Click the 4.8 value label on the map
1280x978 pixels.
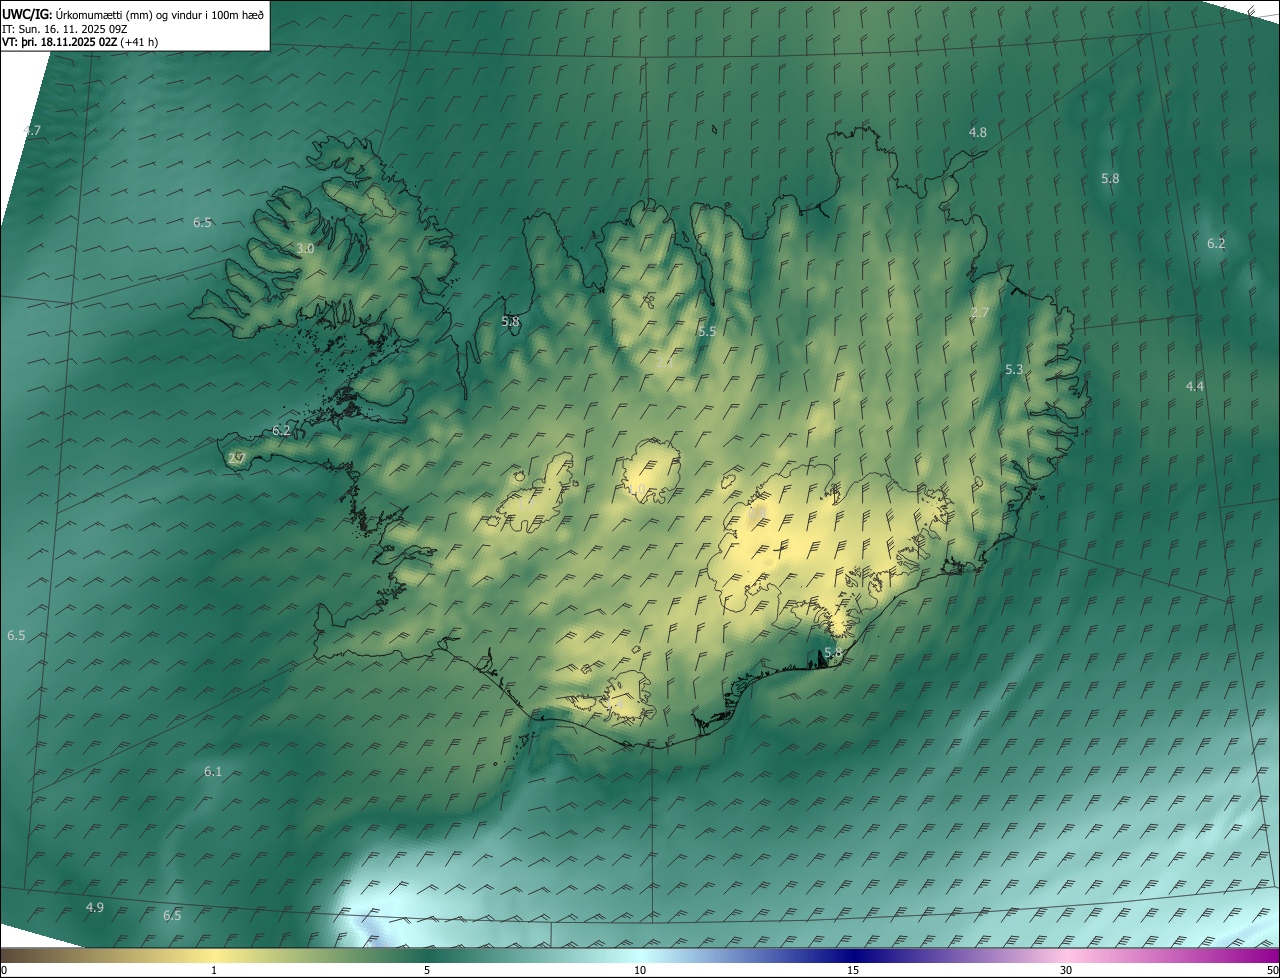(978, 132)
